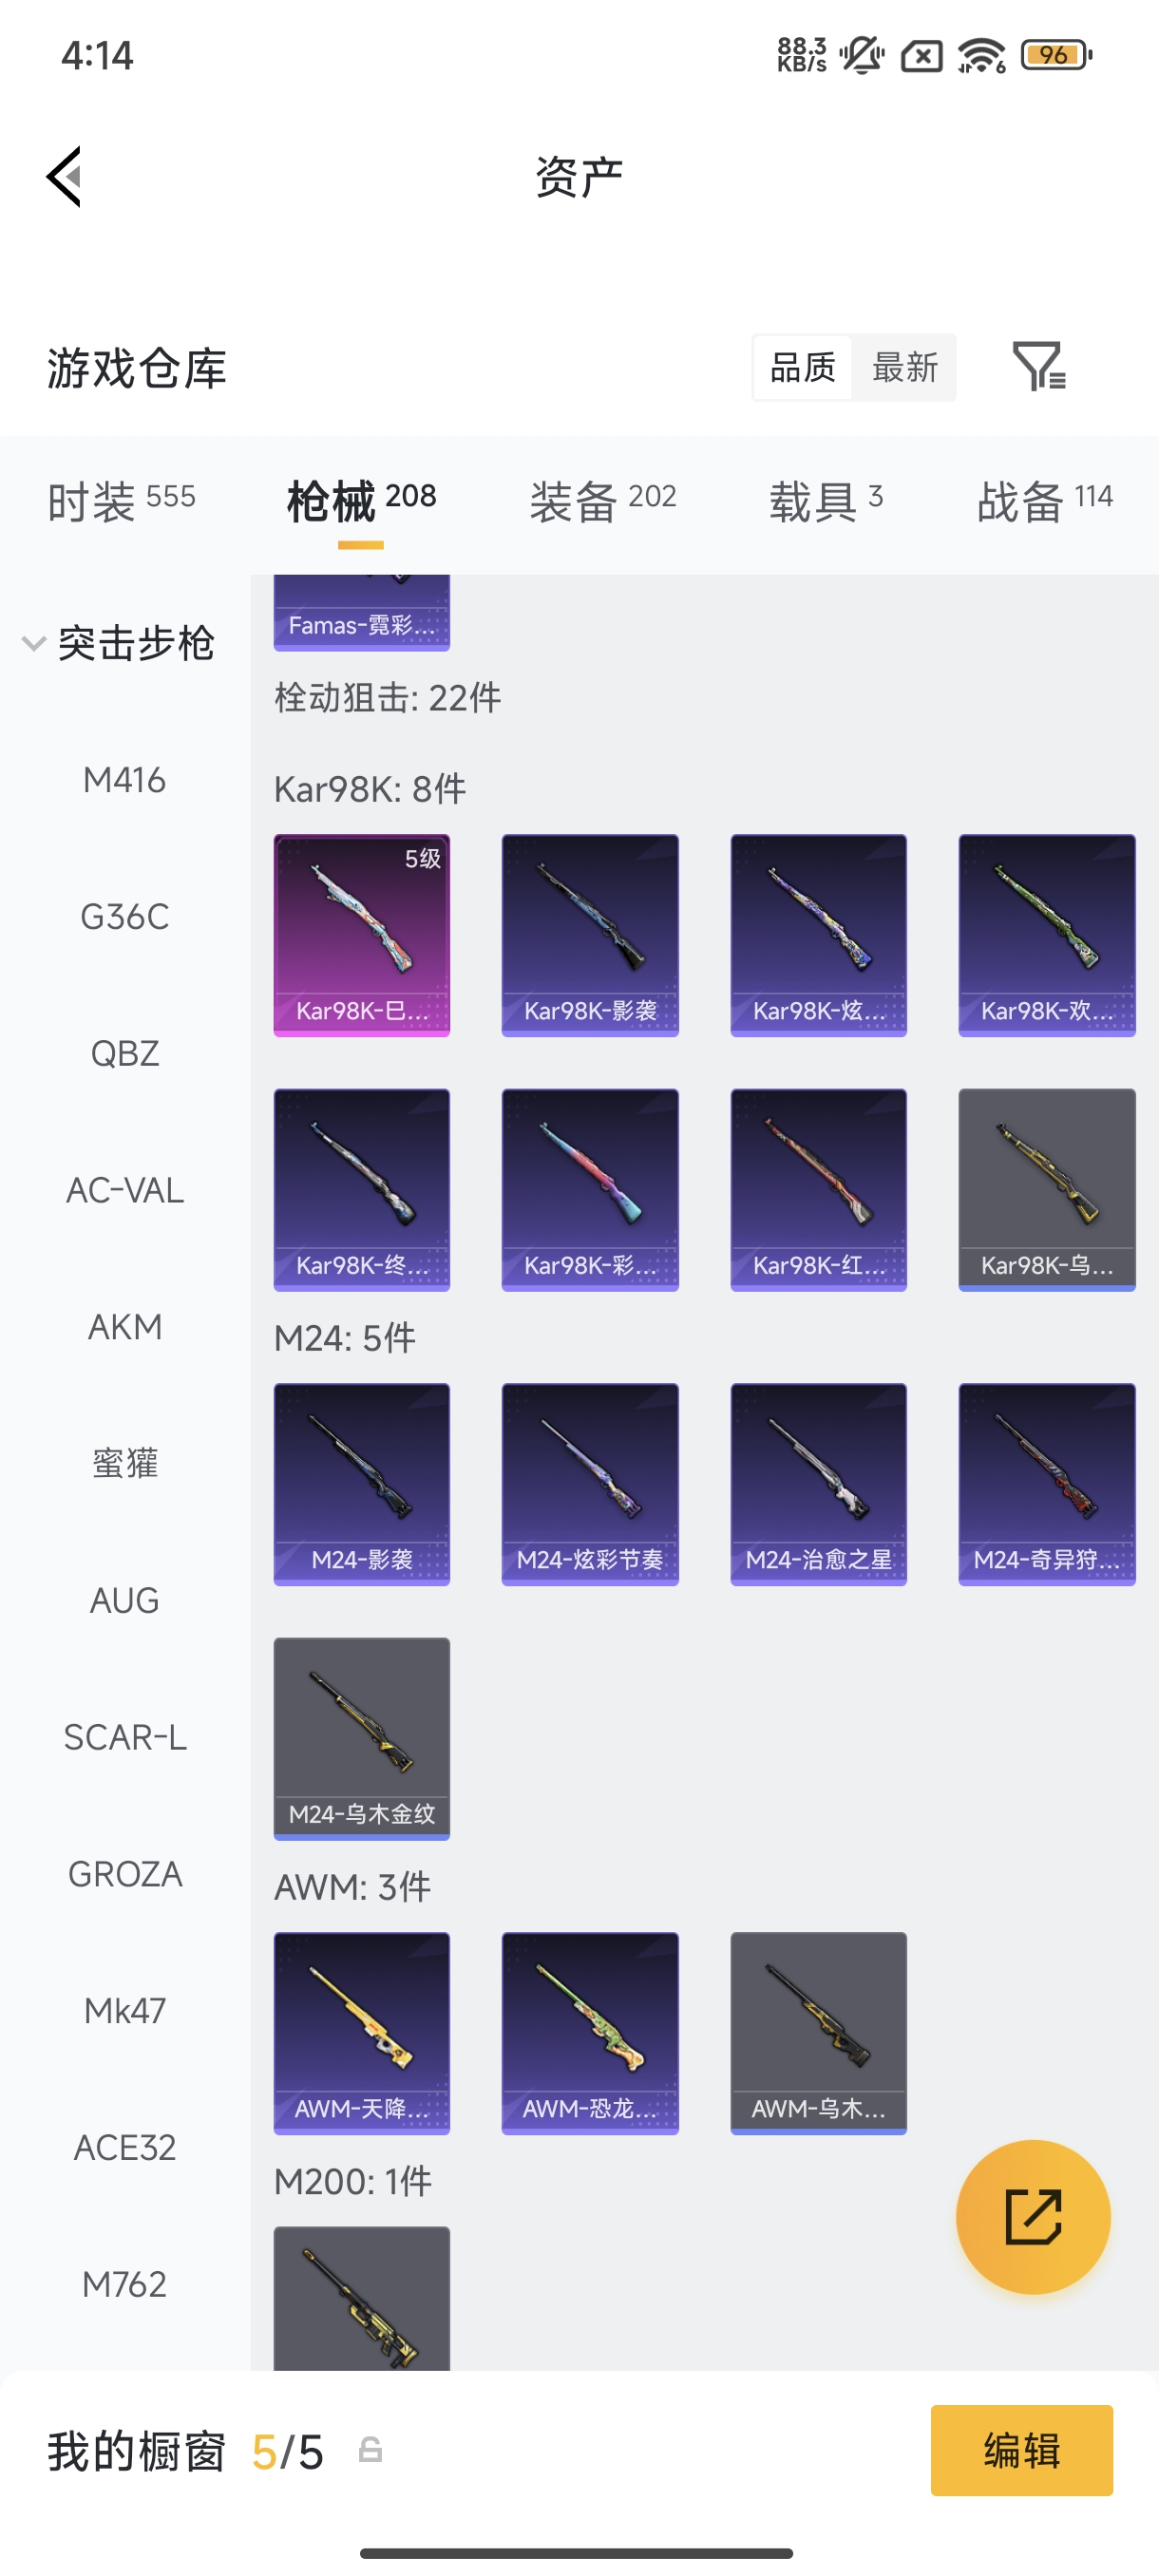
Task: Select M416 in the weapon sidebar
Action: point(125,780)
